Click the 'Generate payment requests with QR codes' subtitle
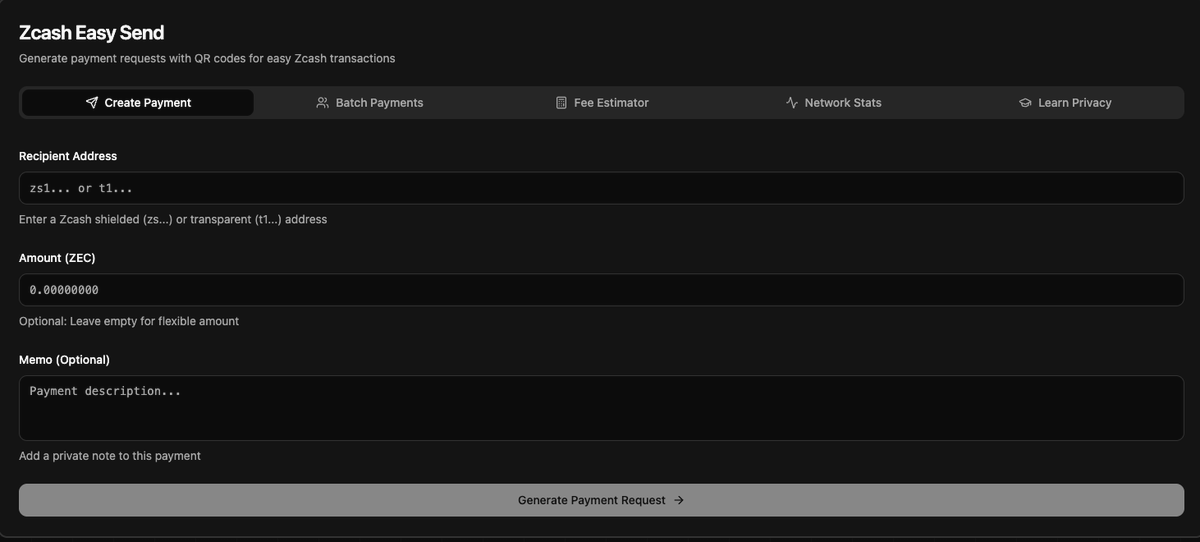The height and width of the screenshot is (542, 1200). (207, 58)
